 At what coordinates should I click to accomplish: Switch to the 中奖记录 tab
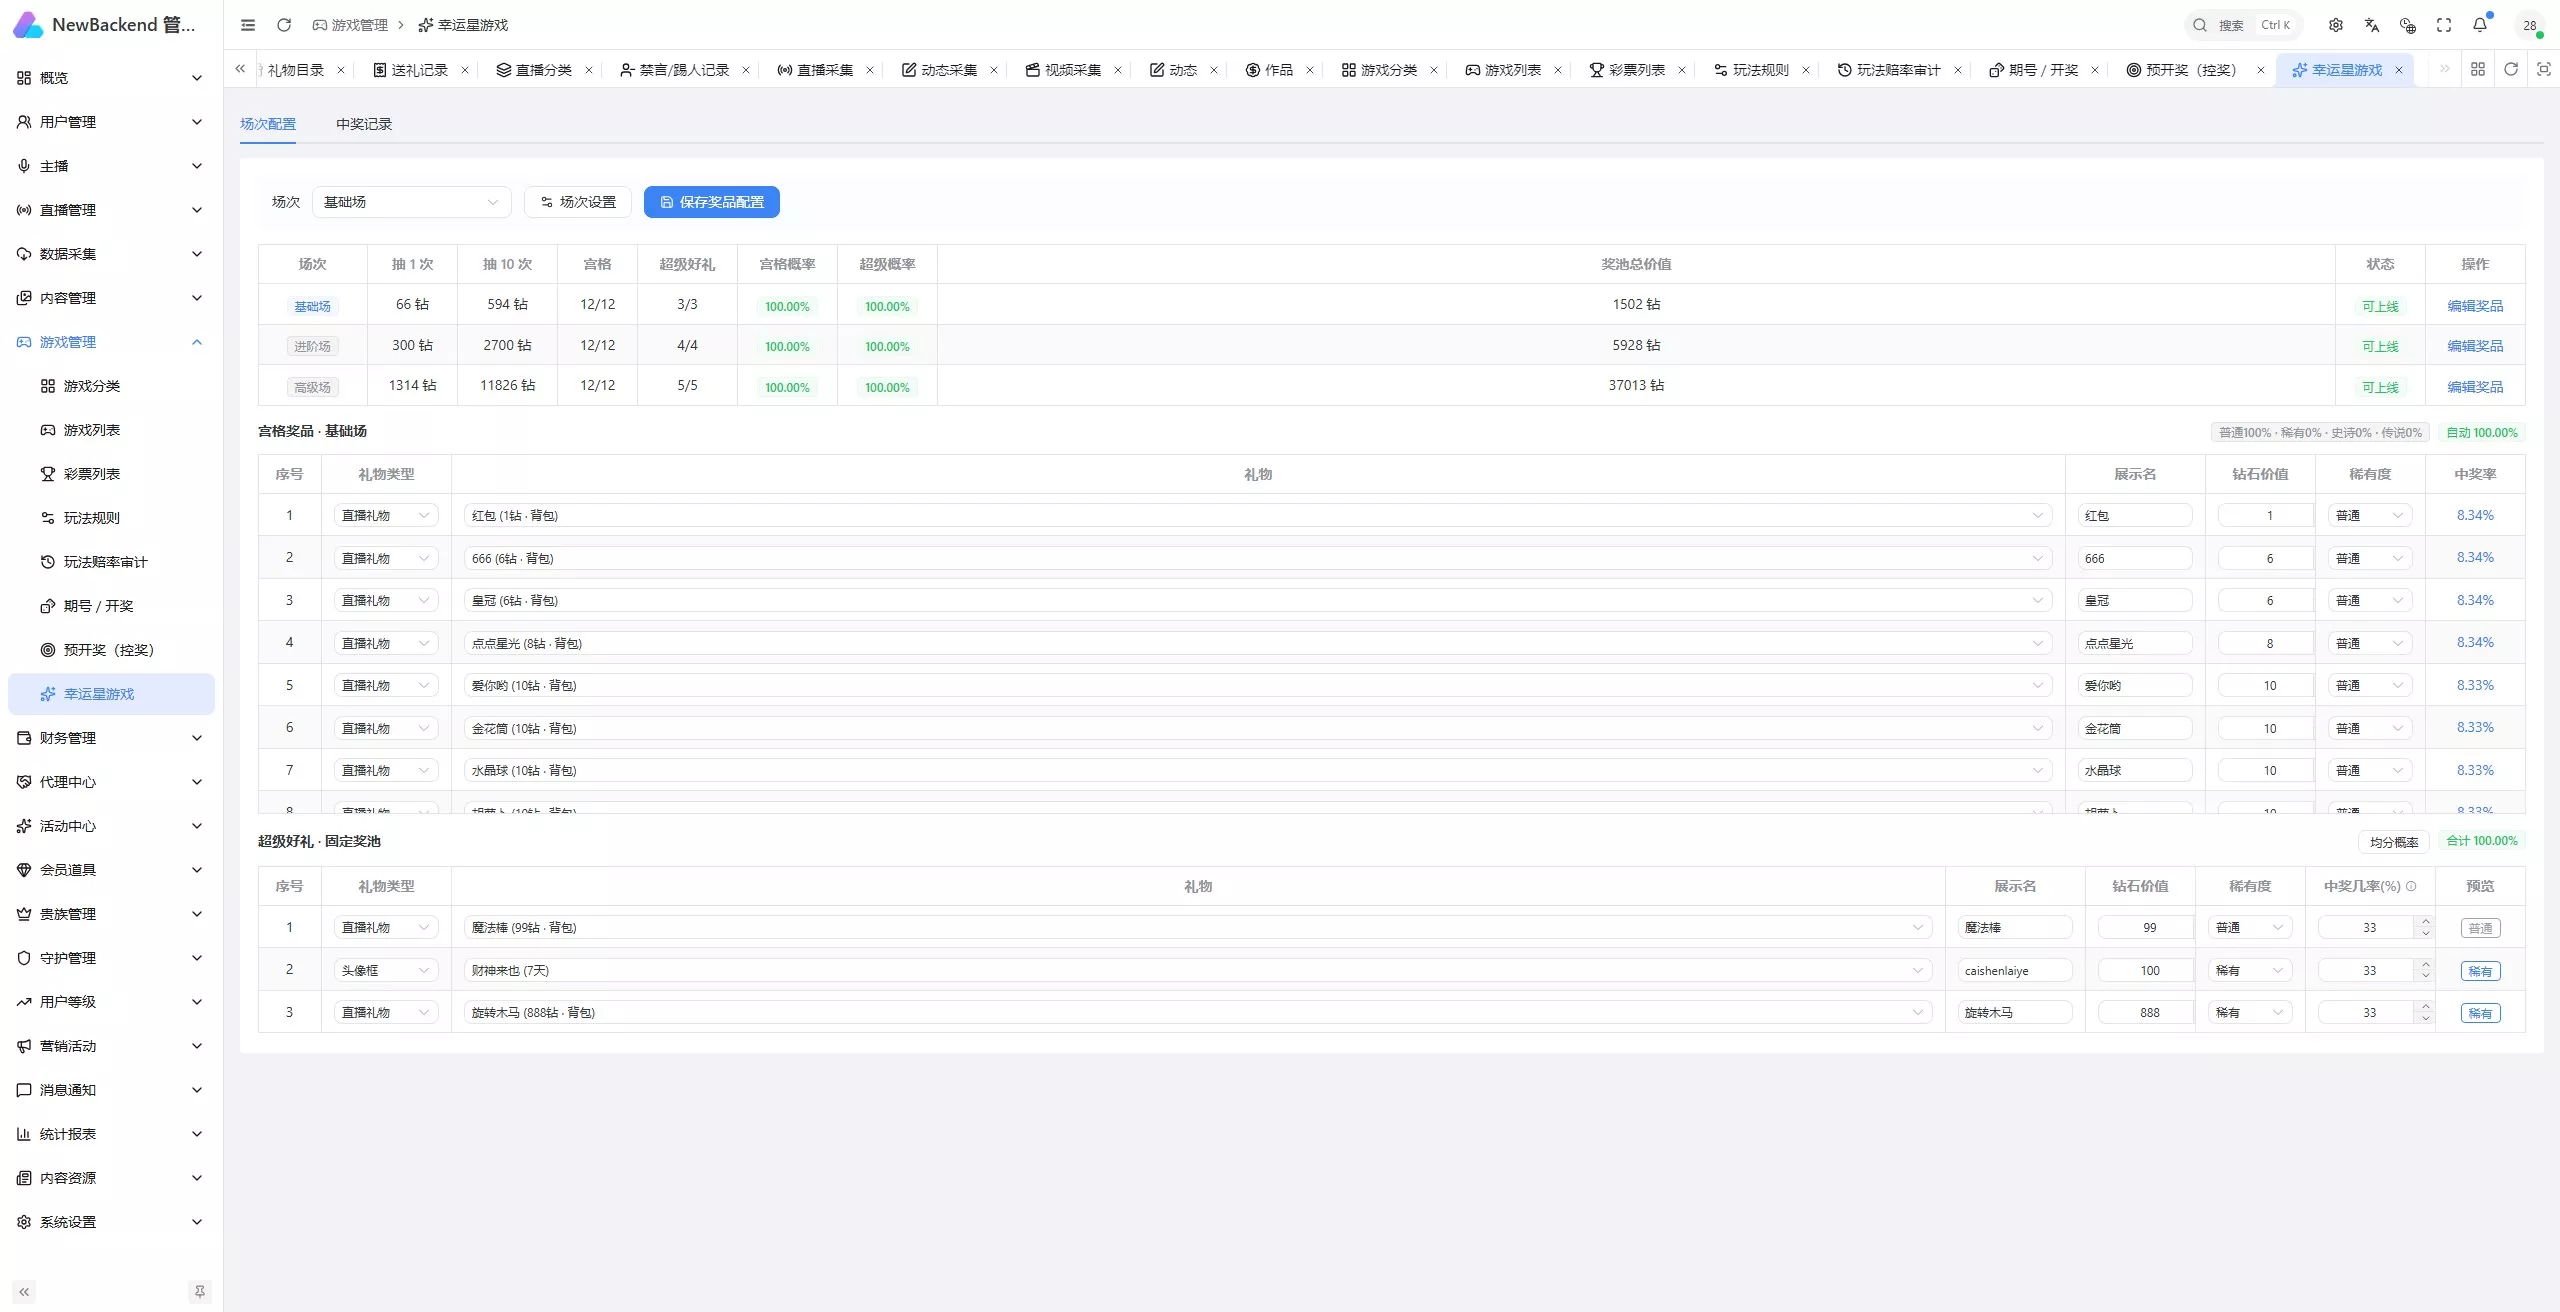(364, 124)
